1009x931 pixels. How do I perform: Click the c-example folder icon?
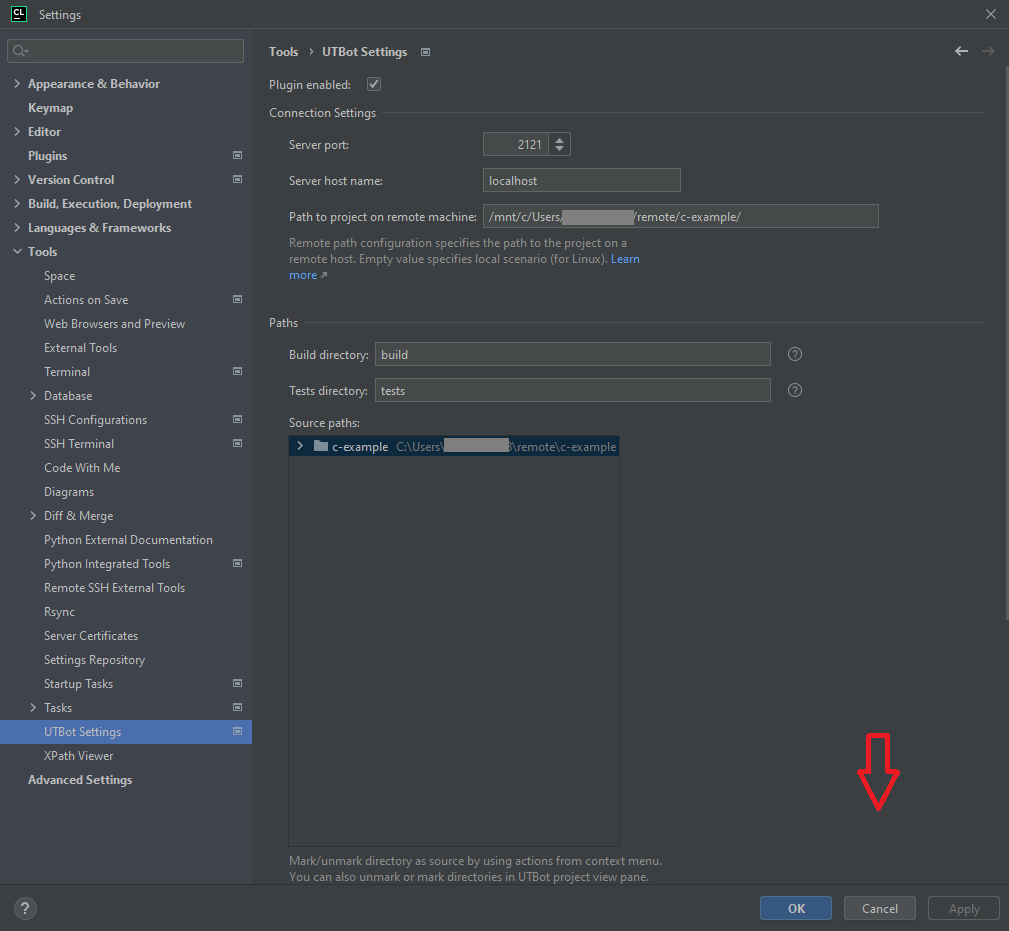[x=321, y=446]
